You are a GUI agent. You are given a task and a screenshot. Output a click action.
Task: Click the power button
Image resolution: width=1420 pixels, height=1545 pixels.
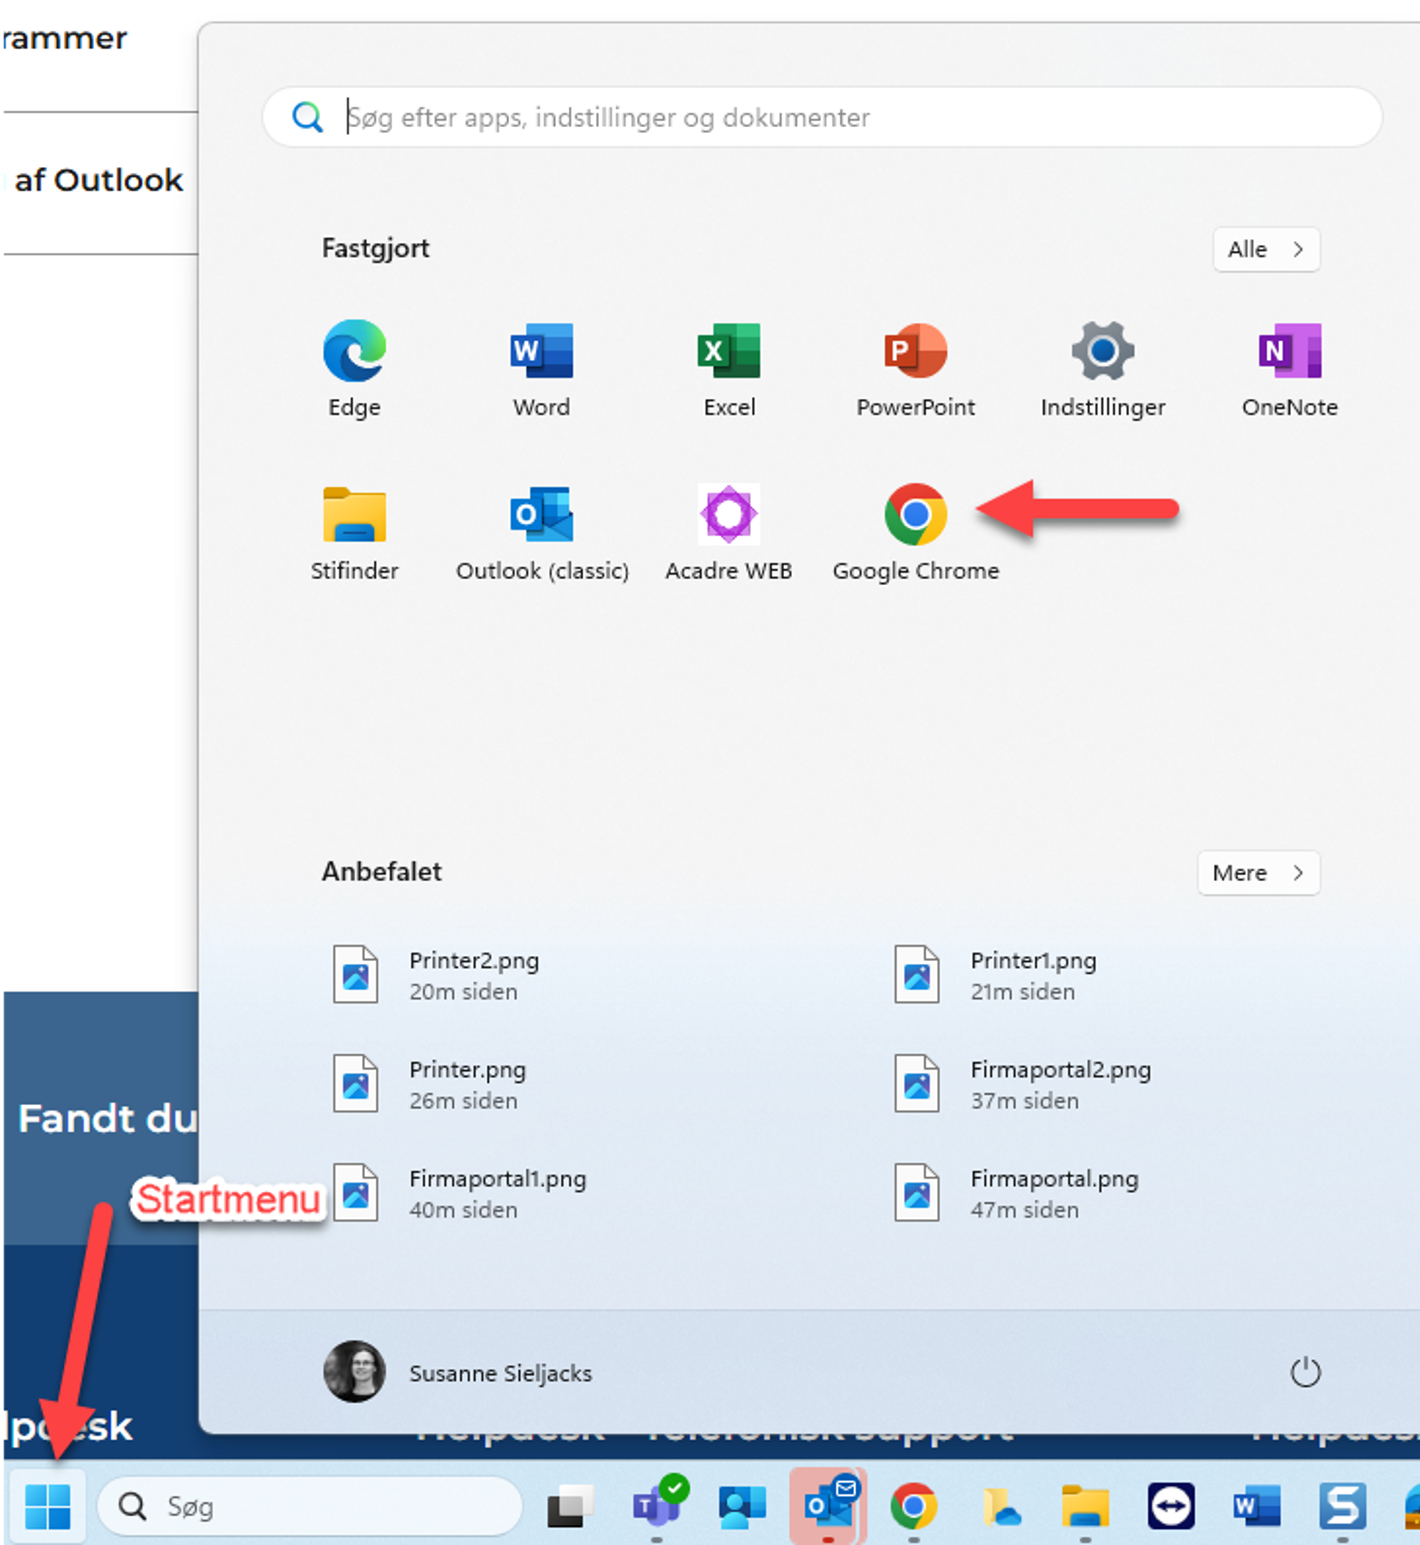[x=1305, y=1372]
